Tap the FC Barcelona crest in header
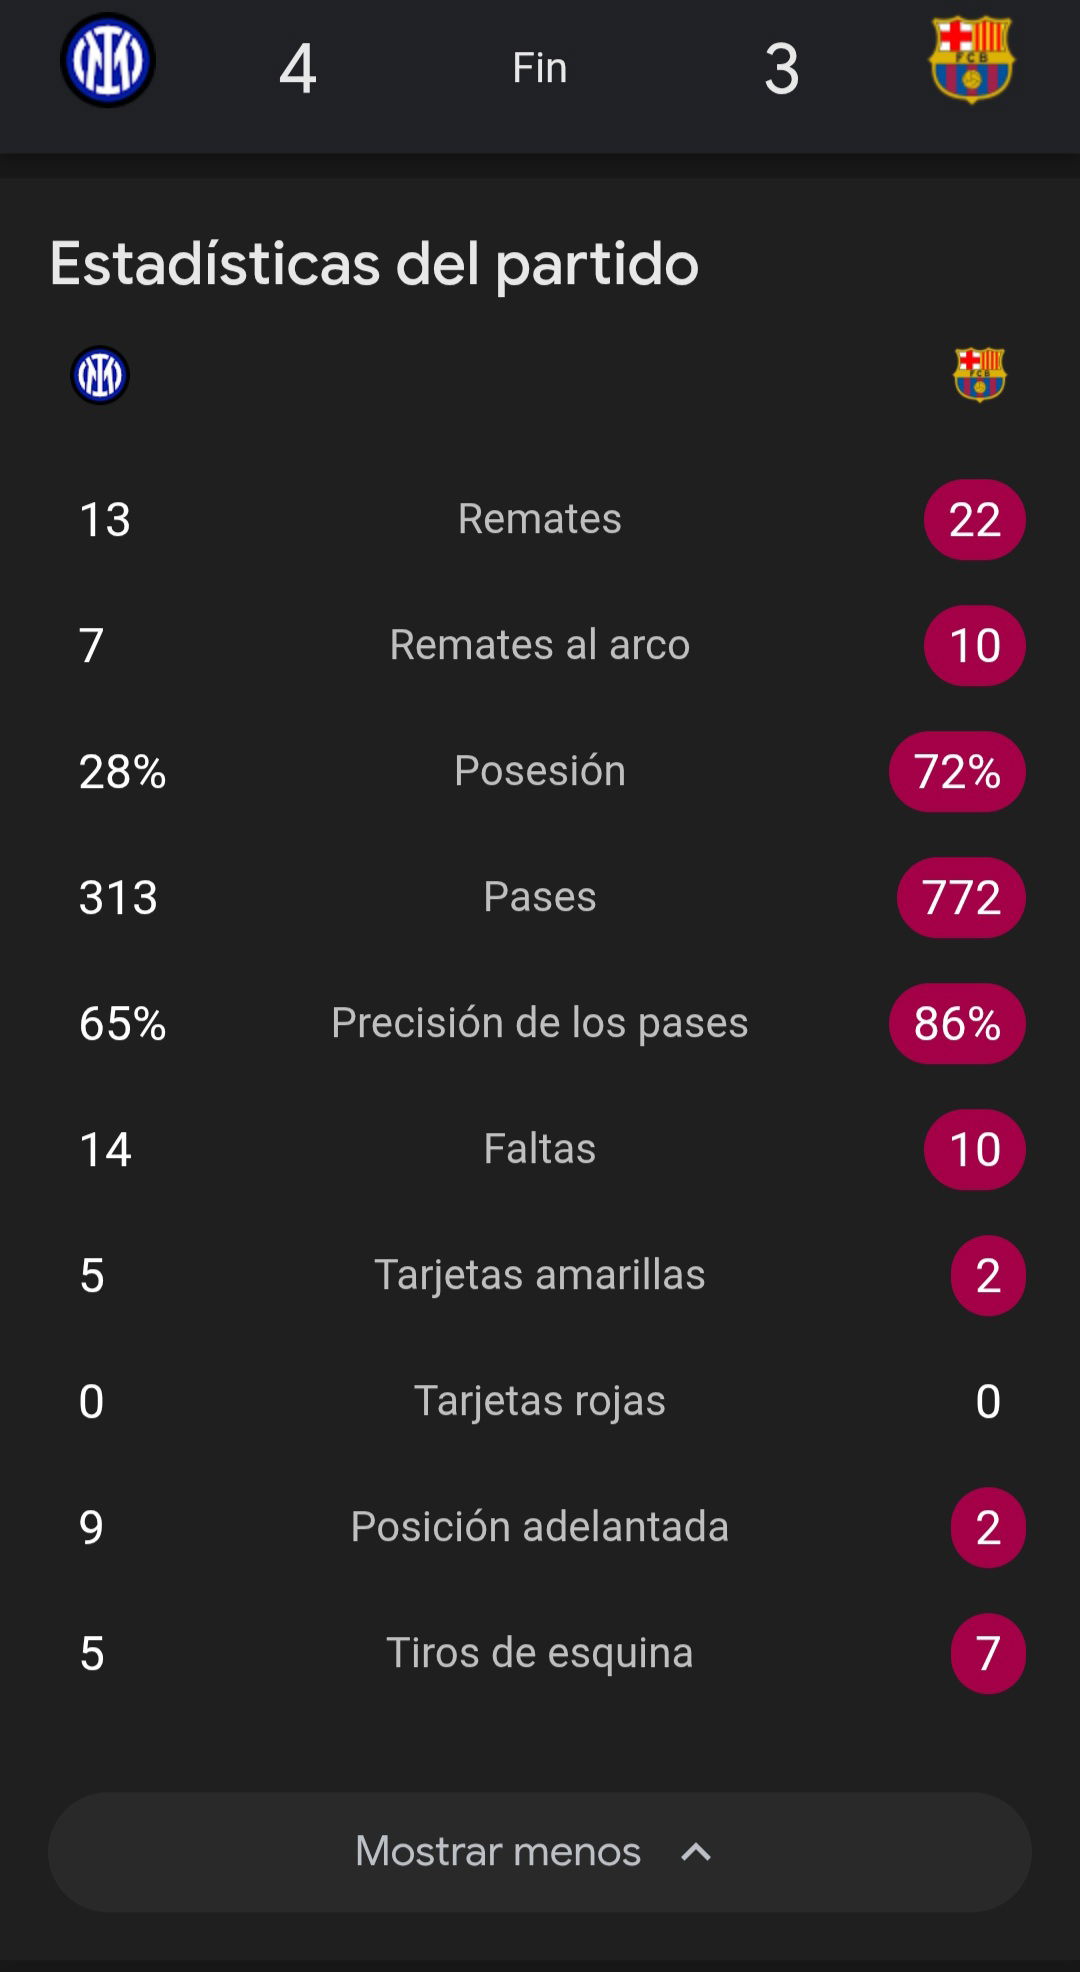The width and height of the screenshot is (1080, 1972). [x=971, y=60]
